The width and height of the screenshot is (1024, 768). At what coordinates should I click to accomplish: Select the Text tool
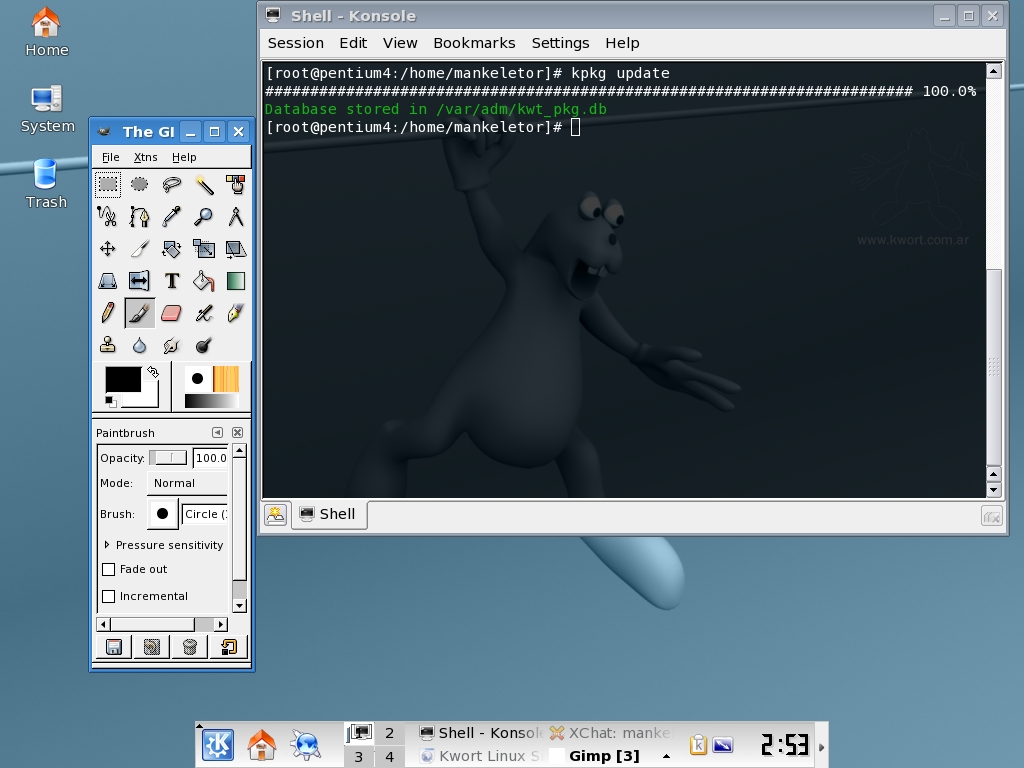(171, 281)
